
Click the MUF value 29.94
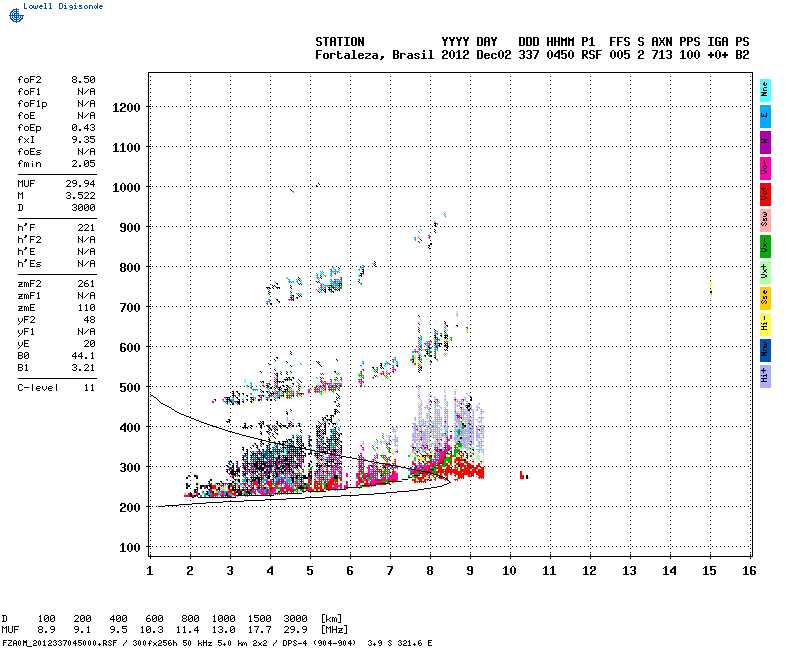point(81,184)
